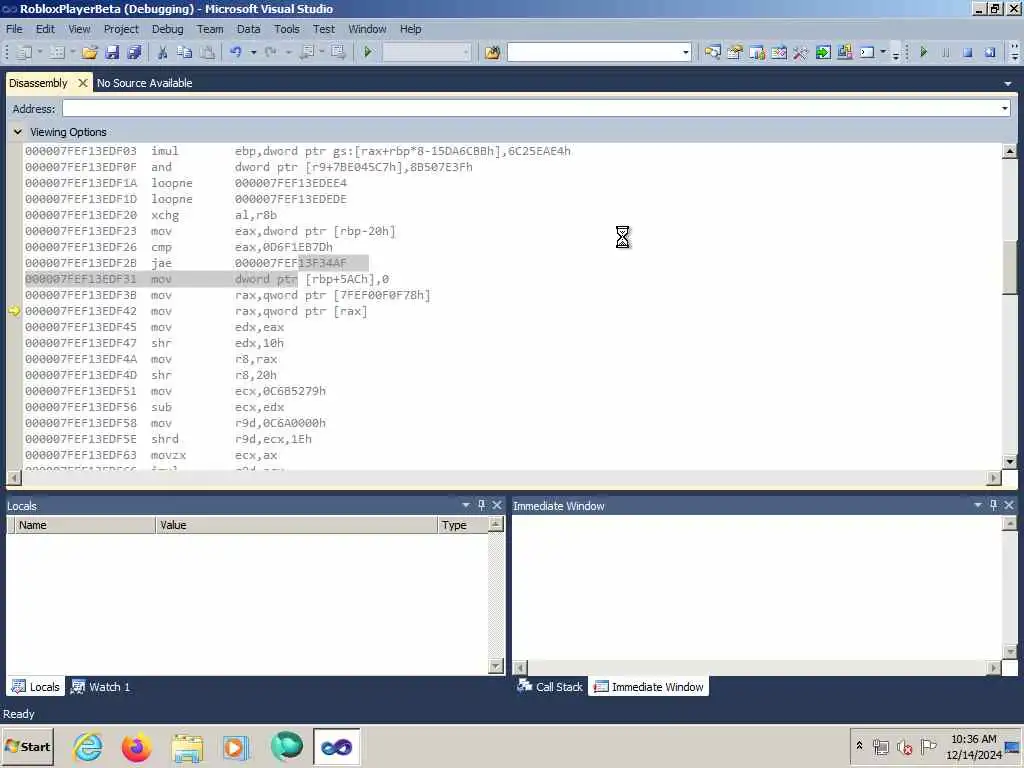Select the Locals tab
1024x768 pixels.
(36, 686)
